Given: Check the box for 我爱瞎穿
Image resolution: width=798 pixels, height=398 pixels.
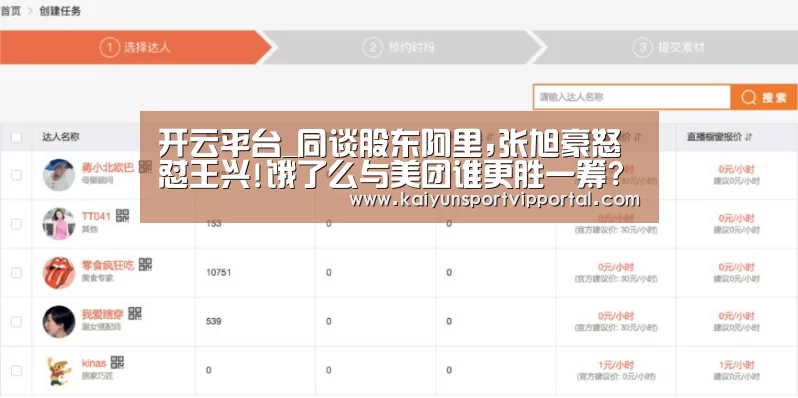Looking at the screenshot, I should coord(16,322).
